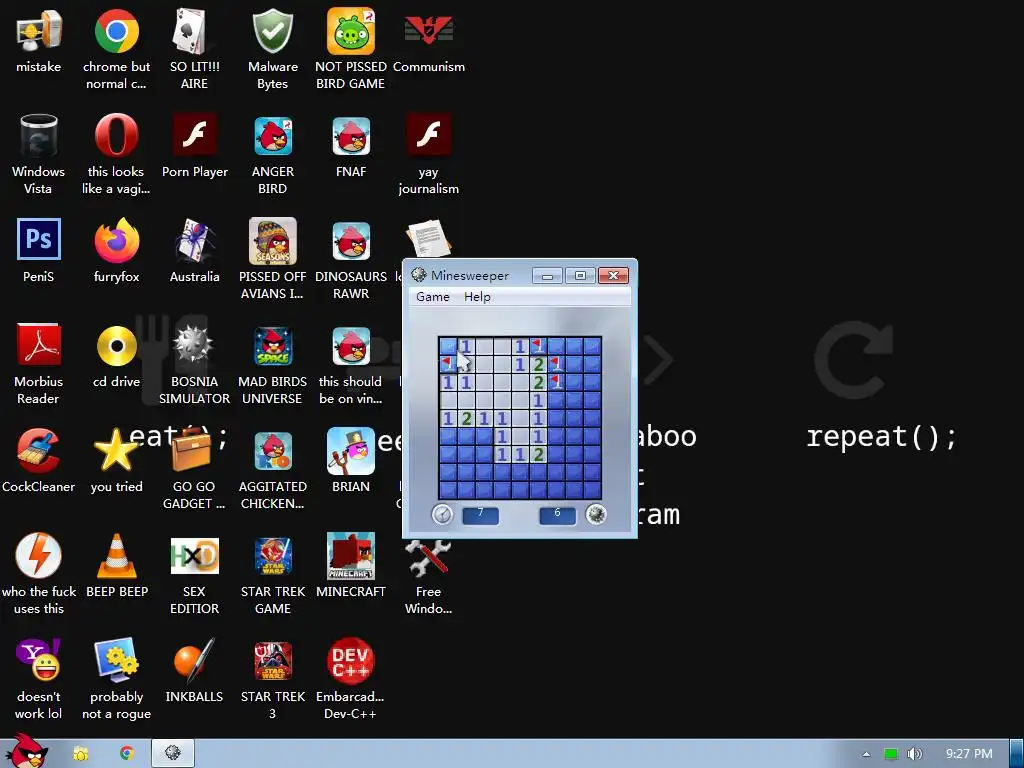The width and height of the screenshot is (1024, 768).
Task: Click the 'cd drive' disc icon
Action: 116,345
